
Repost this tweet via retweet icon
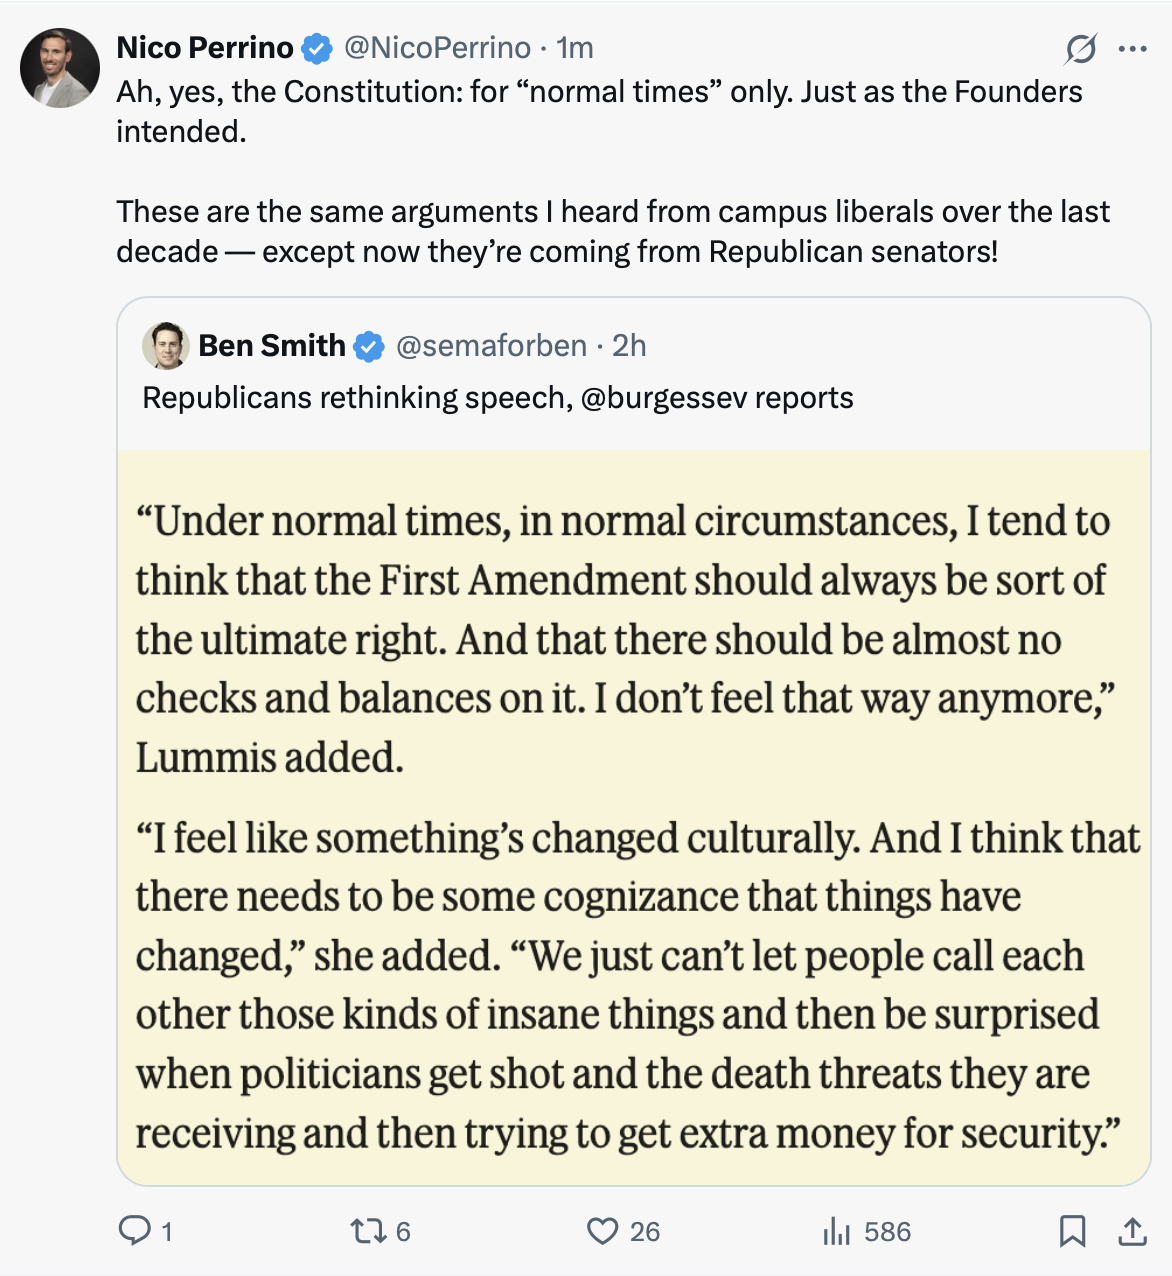366,1230
